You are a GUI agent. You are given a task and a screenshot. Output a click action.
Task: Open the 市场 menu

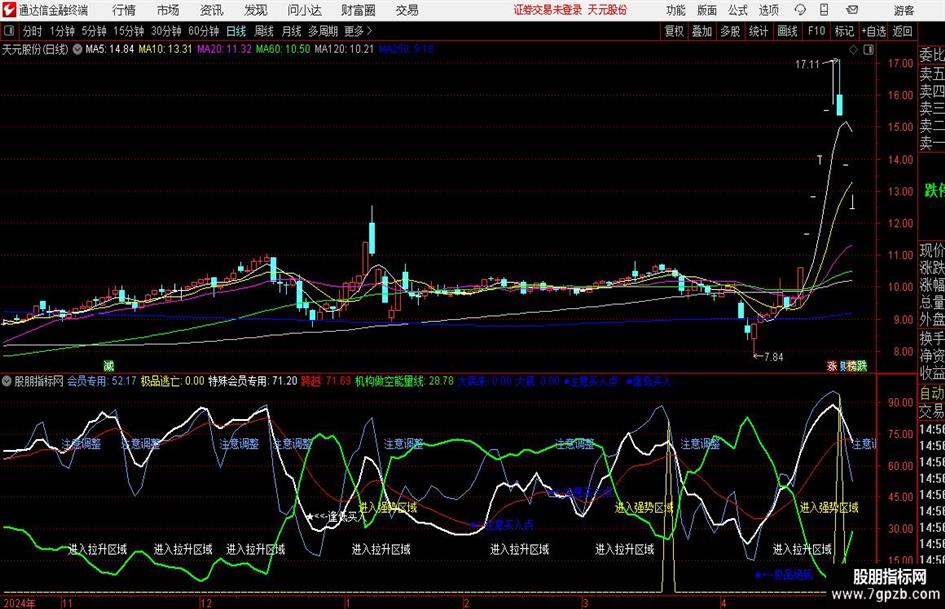tap(168, 10)
